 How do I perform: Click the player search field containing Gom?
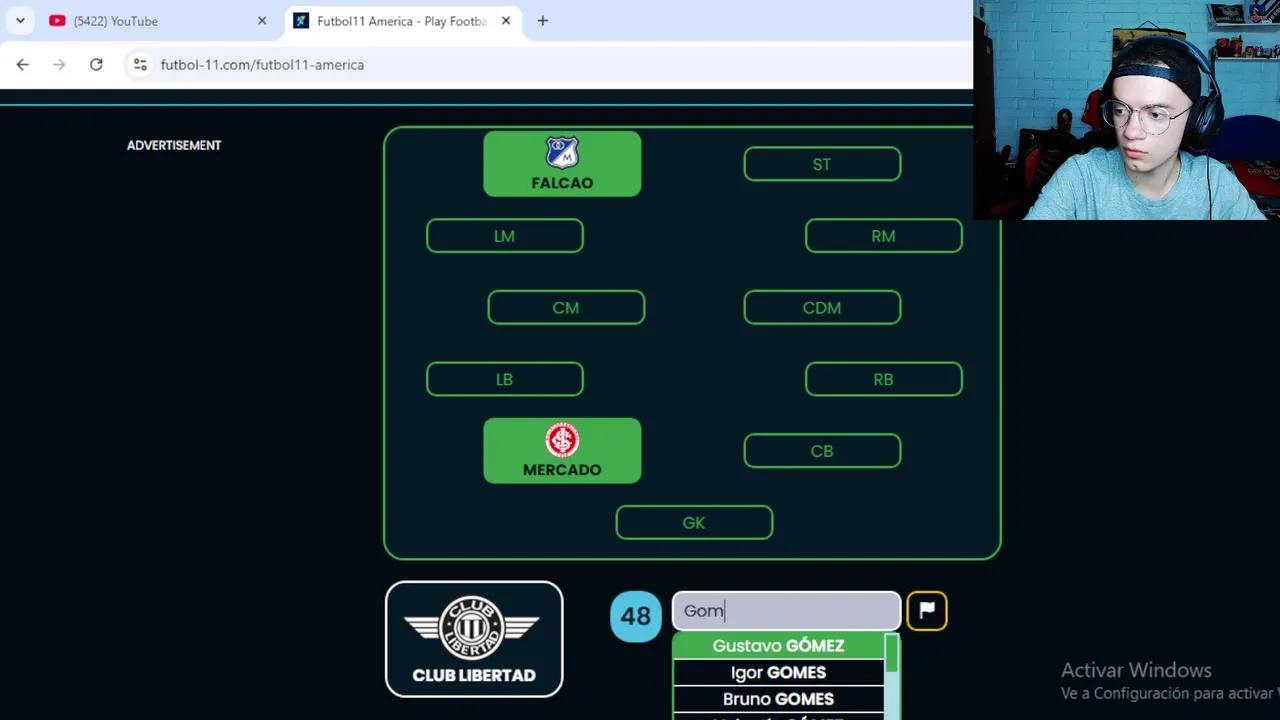786,611
